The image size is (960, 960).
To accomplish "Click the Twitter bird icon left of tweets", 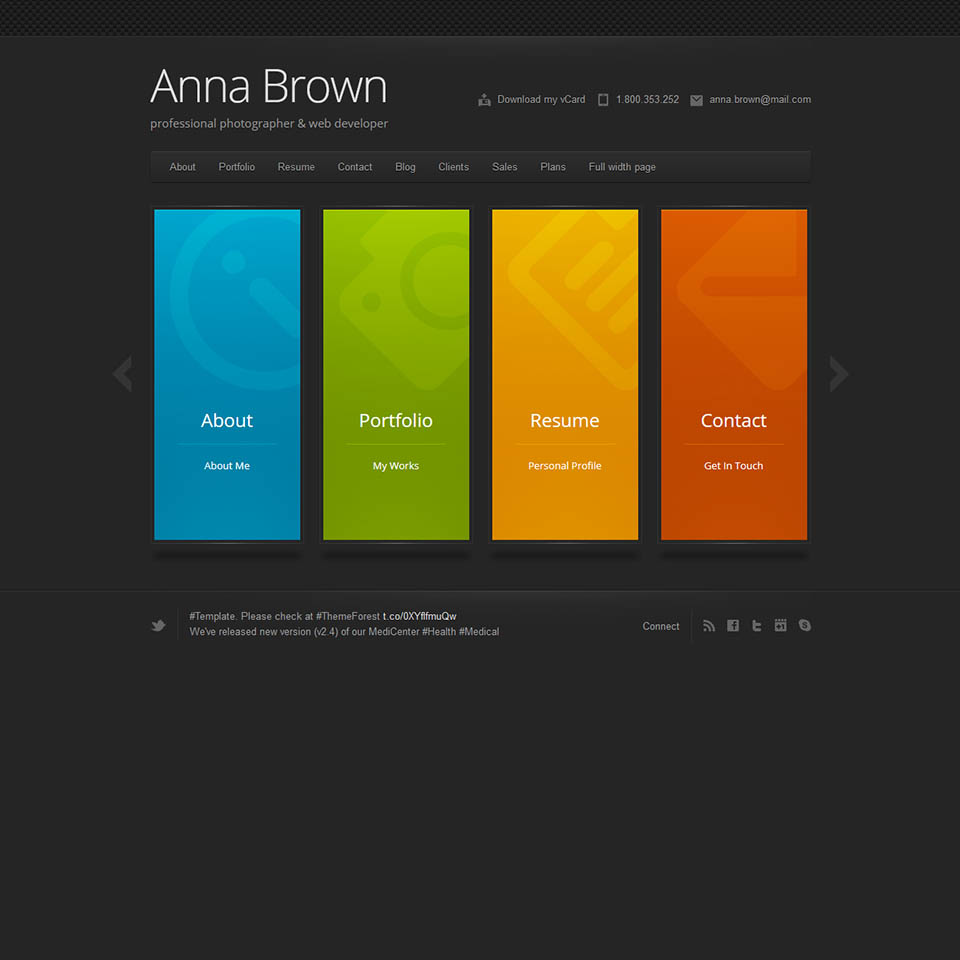I will 158,626.
